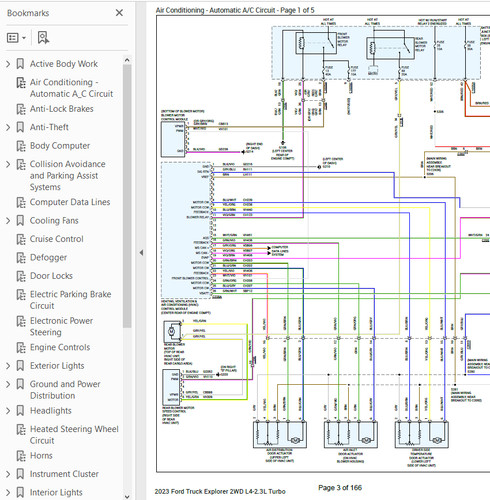The height and width of the screenshot is (500, 490).
Task: Expand the Cooling Fans bookmark
Action: click(x=8, y=221)
